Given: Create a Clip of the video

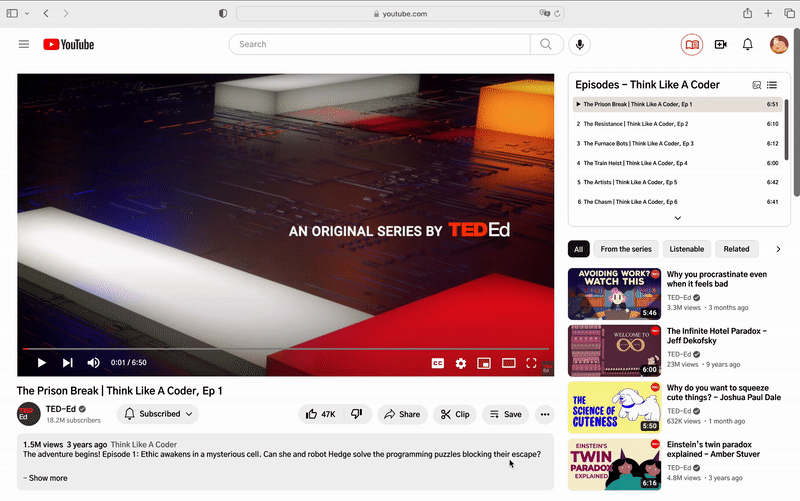Looking at the screenshot, I should pos(455,414).
